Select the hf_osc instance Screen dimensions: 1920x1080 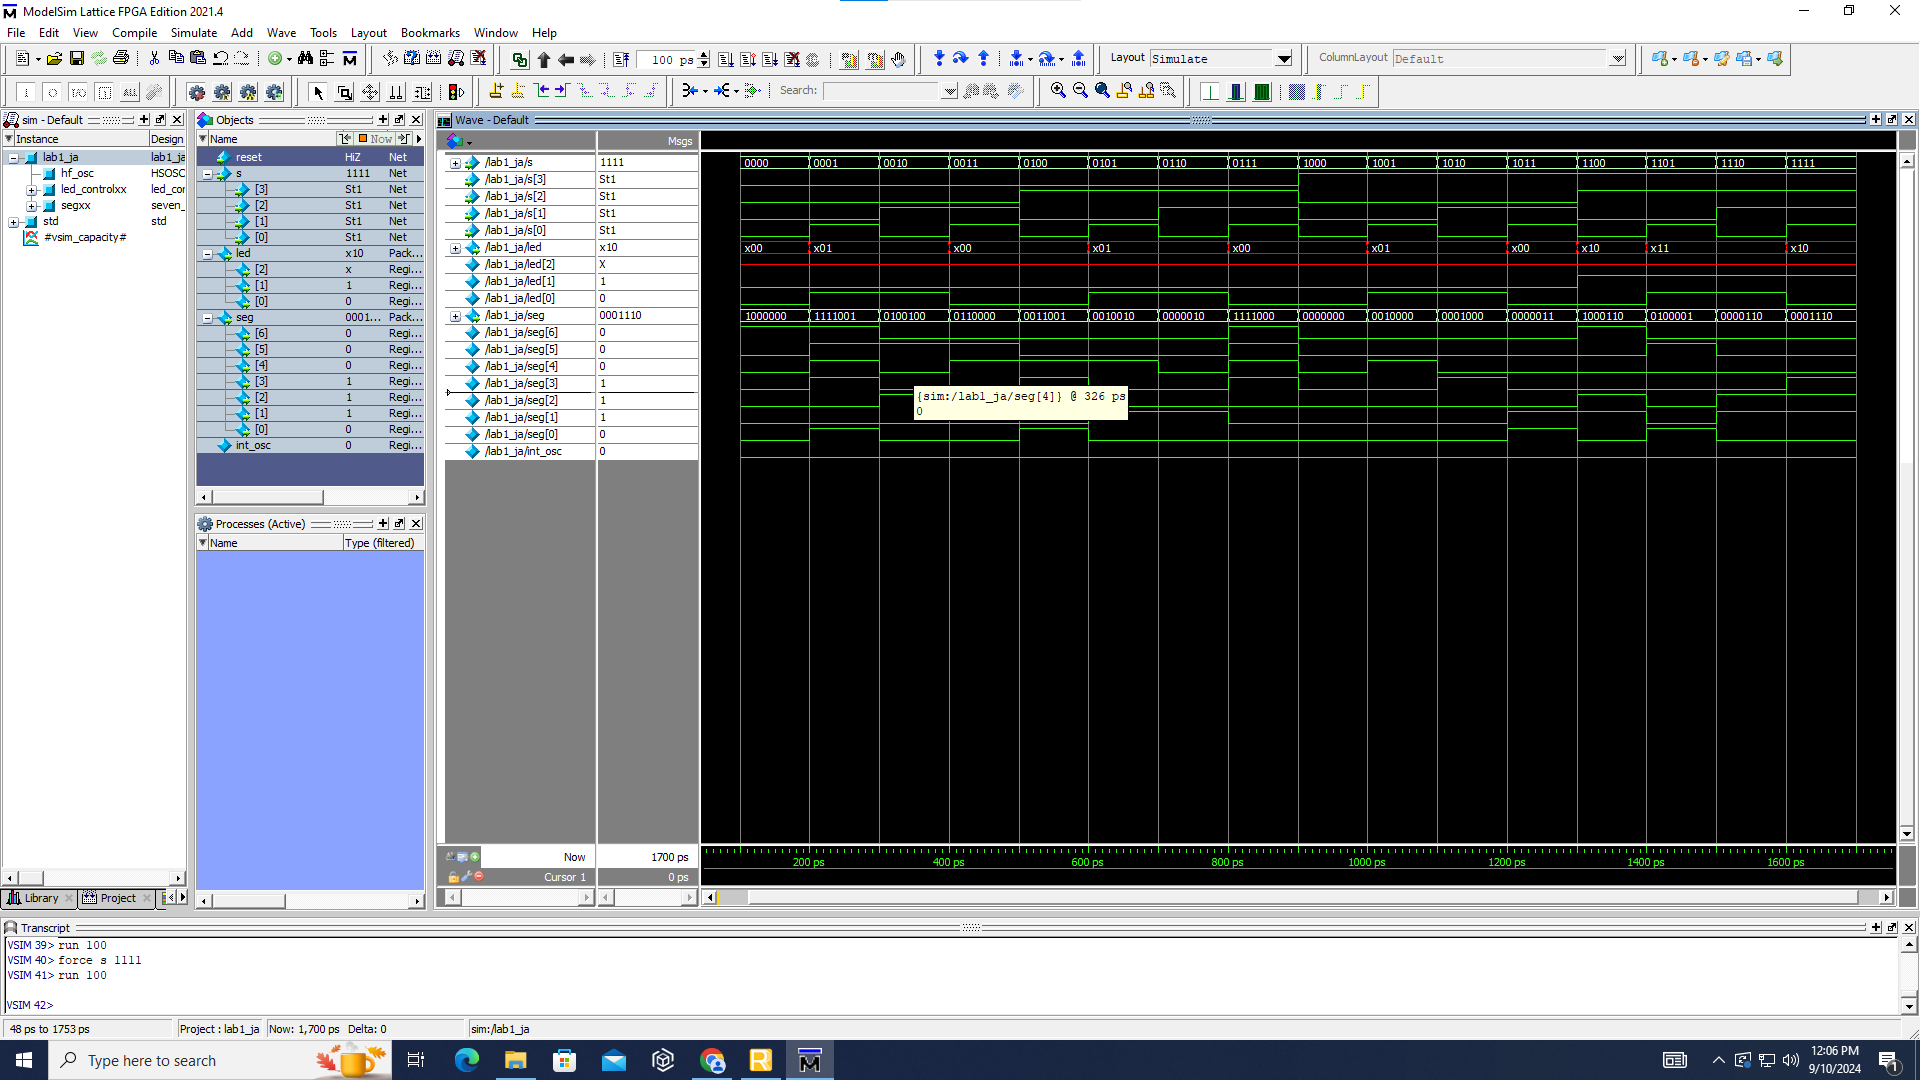pos(77,174)
